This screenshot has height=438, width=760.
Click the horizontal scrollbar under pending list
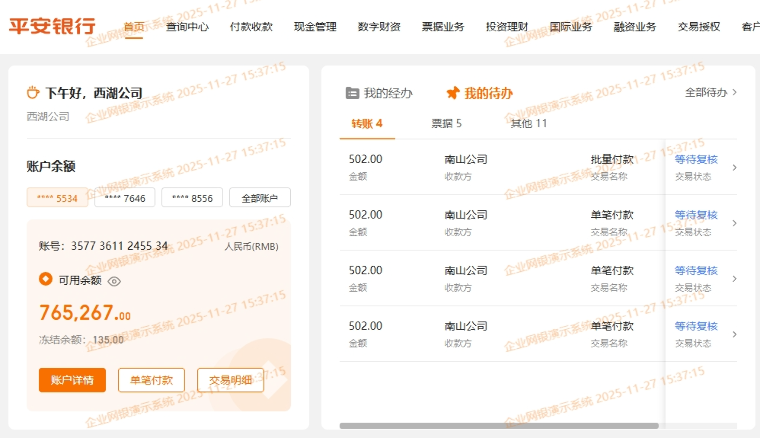[499, 426]
